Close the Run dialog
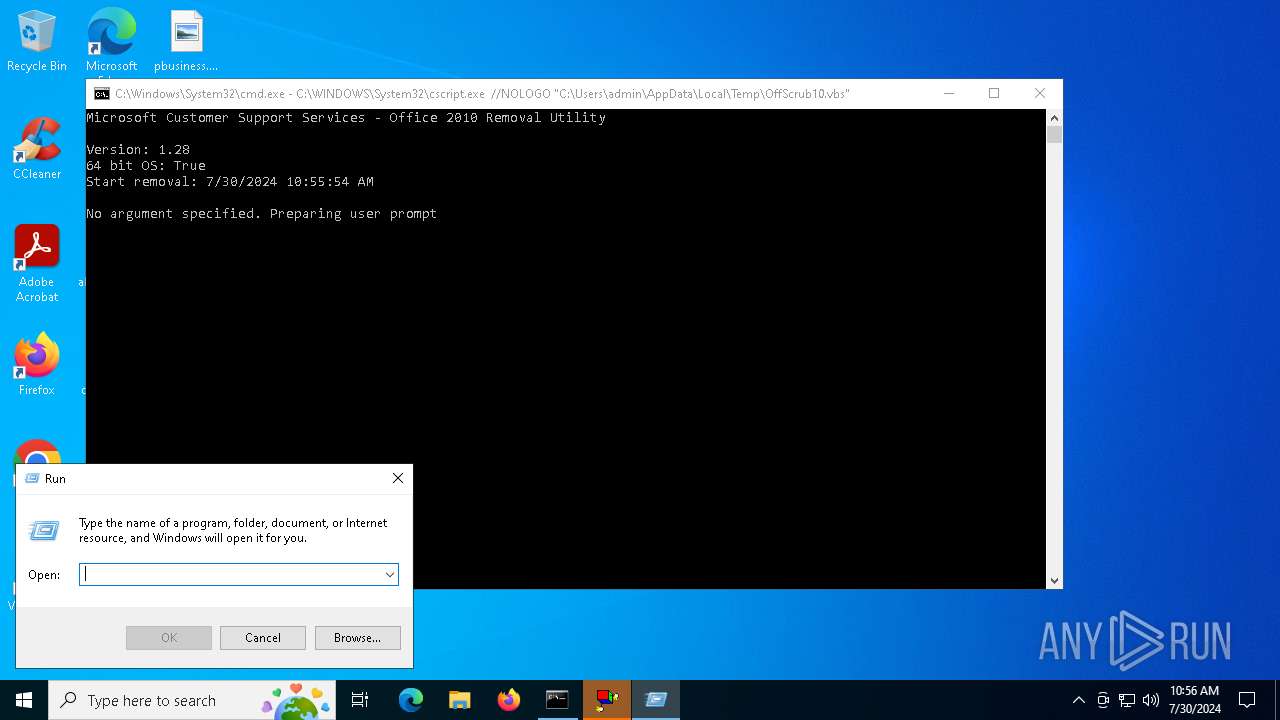Image resolution: width=1280 pixels, height=720 pixels. [398, 478]
